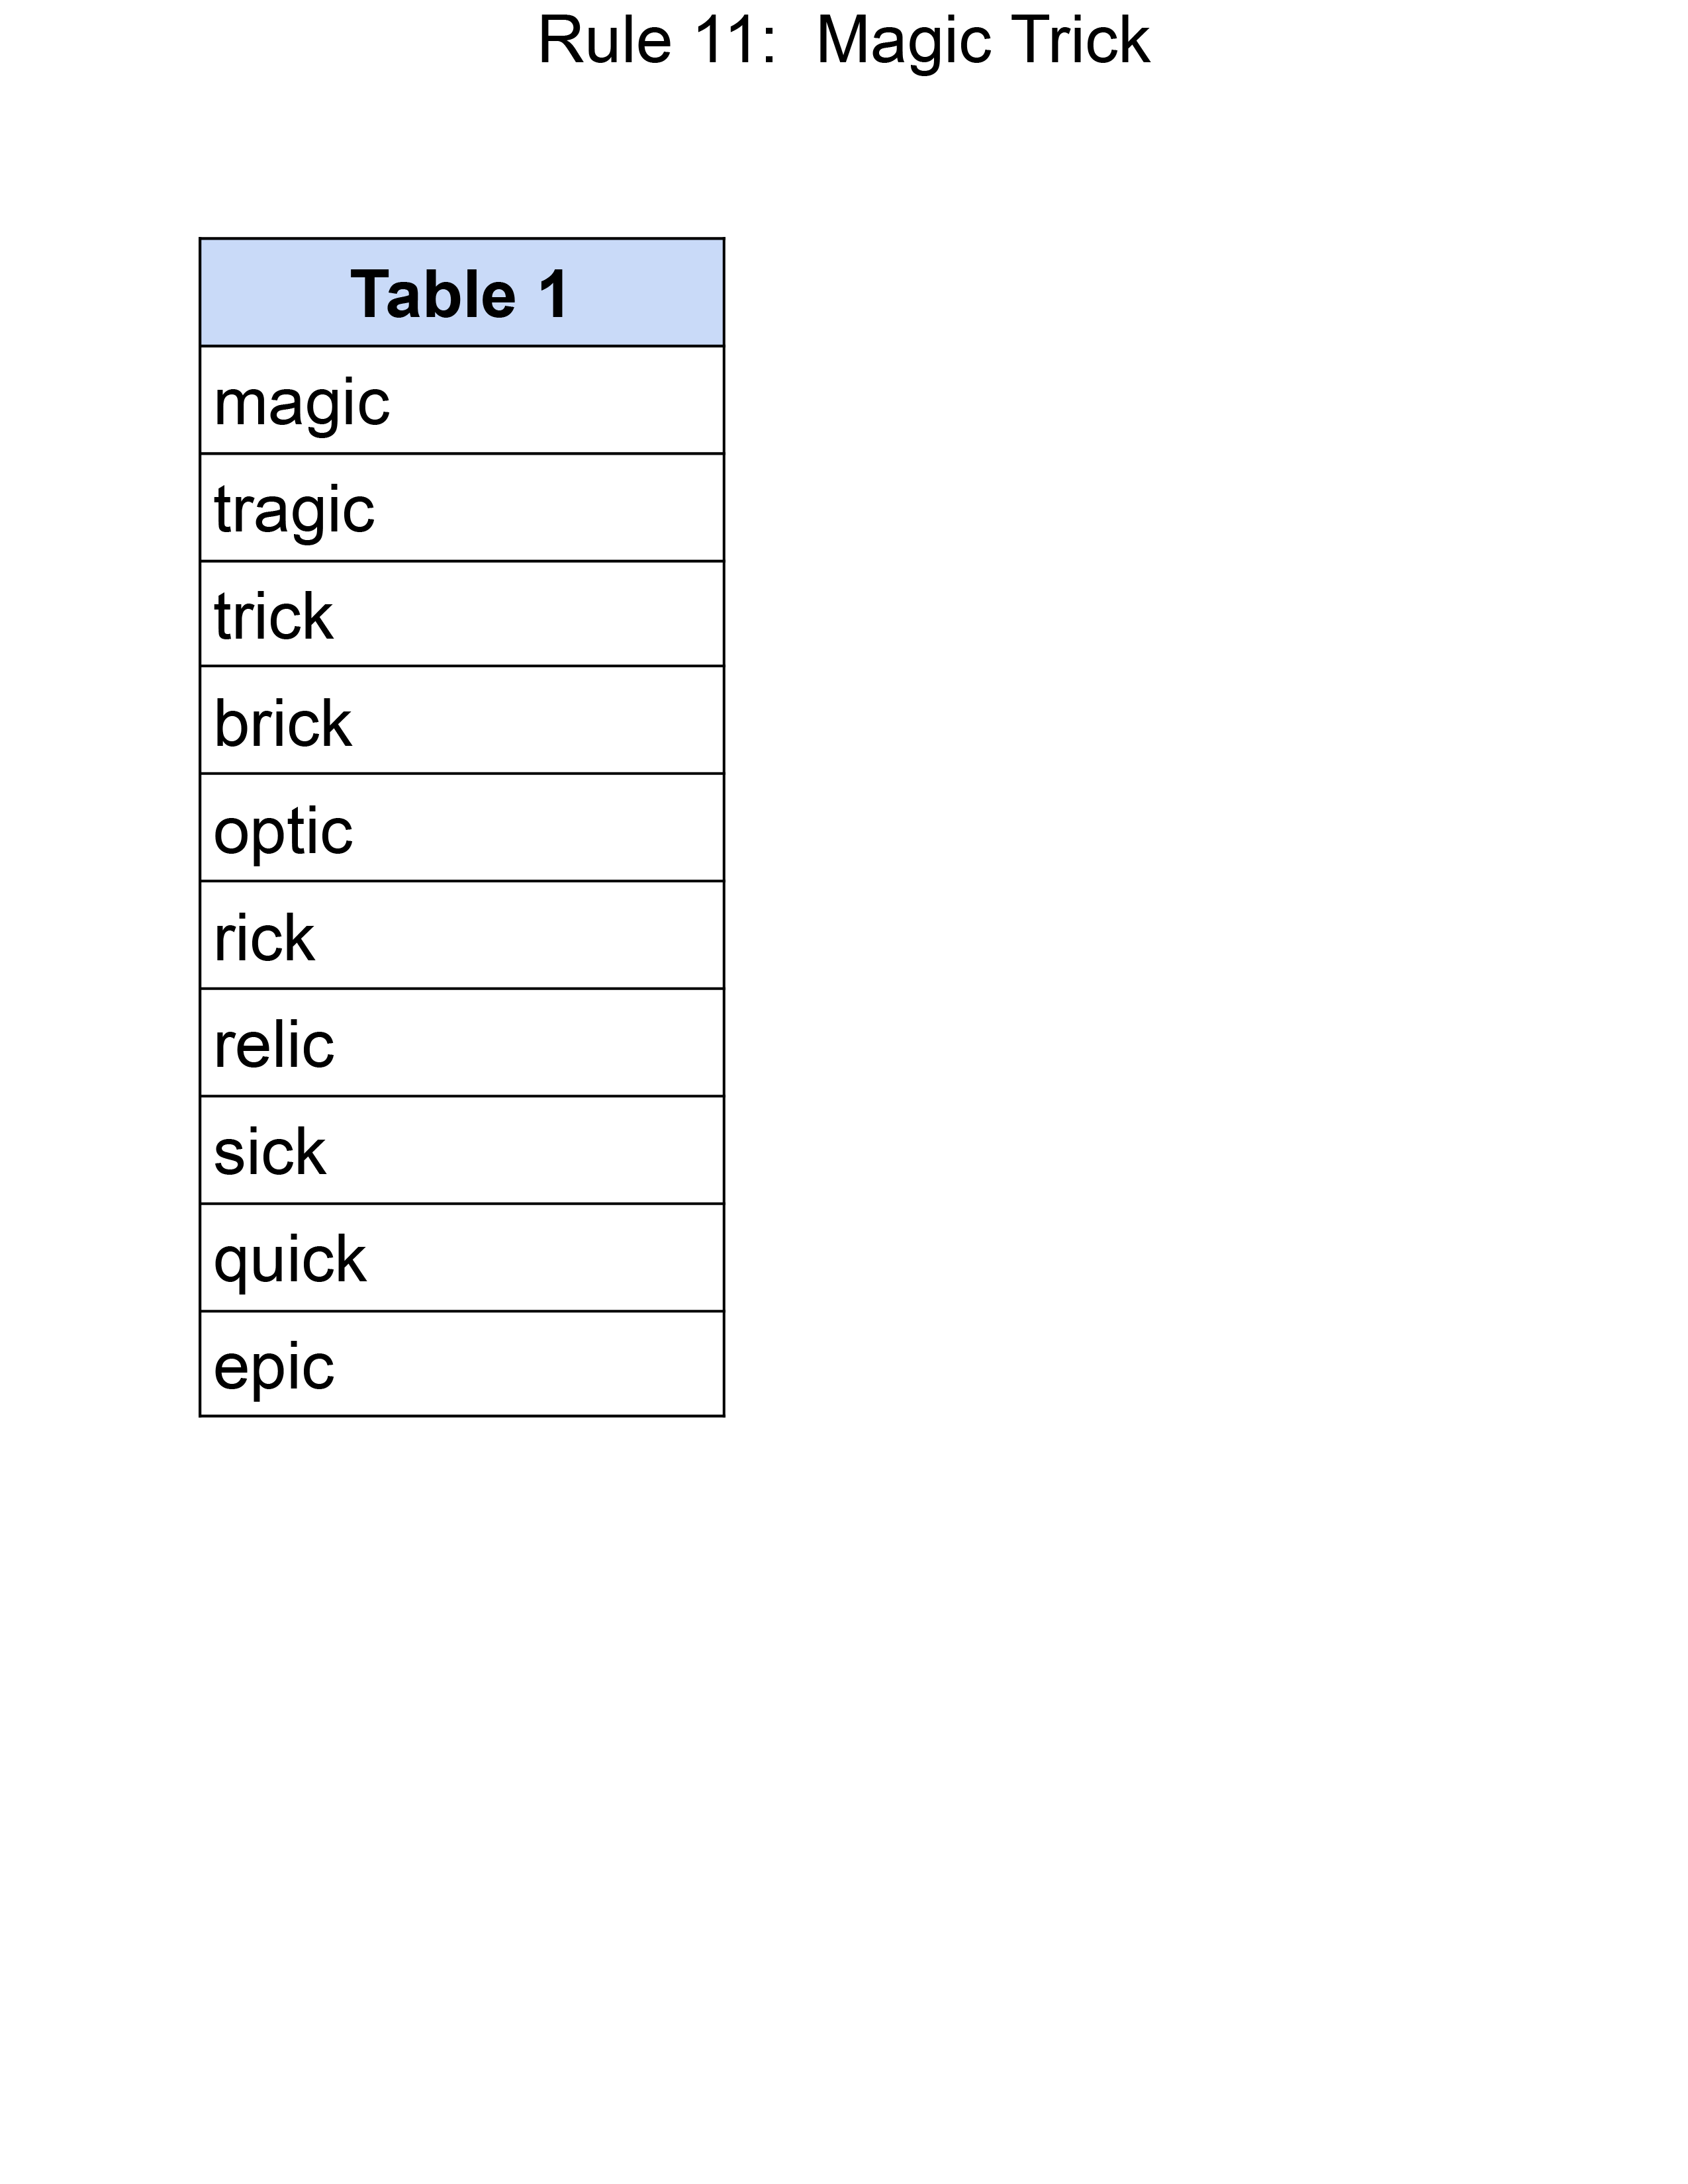1688x2184 pixels.
Task: Select the "quick" table cell
Action: tap(462, 1257)
